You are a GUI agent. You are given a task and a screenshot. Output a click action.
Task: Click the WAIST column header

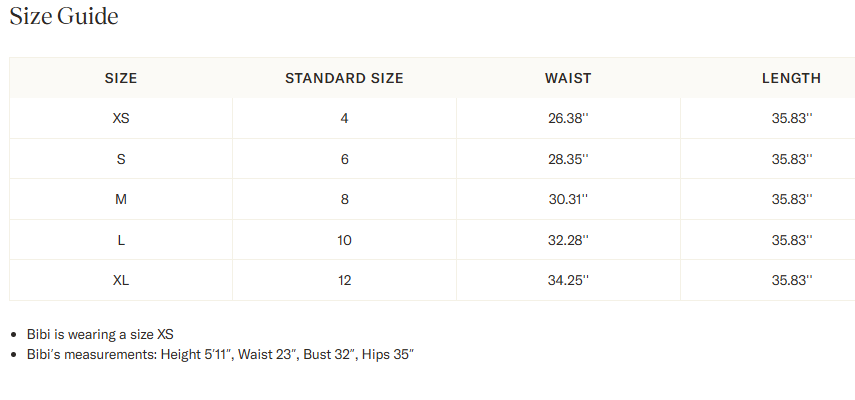click(x=568, y=78)
